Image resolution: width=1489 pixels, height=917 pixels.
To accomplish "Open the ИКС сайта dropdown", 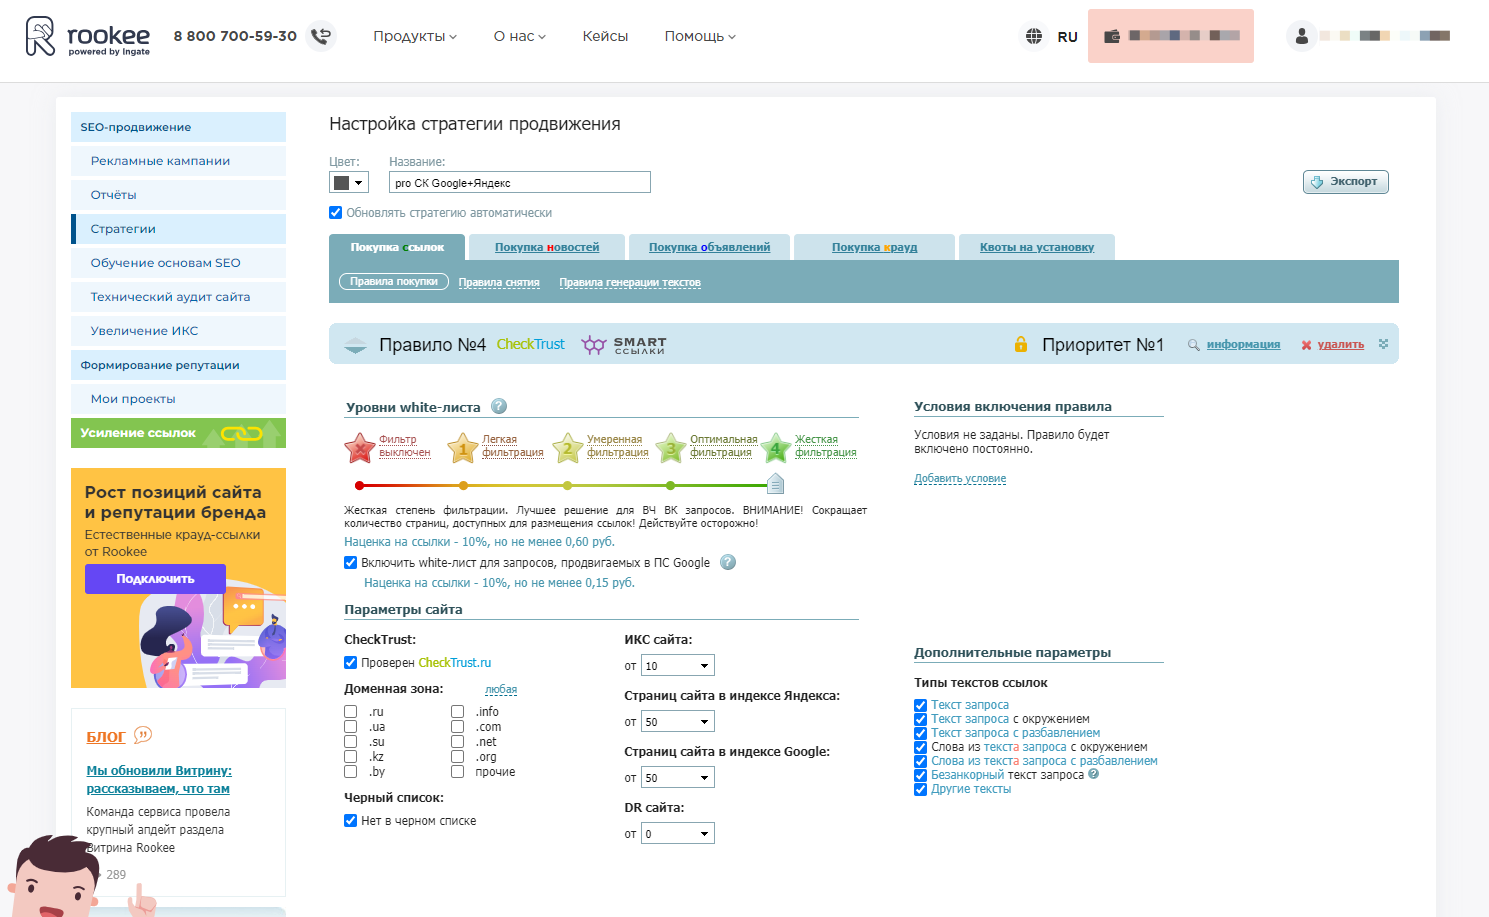I will click(677, 666).
